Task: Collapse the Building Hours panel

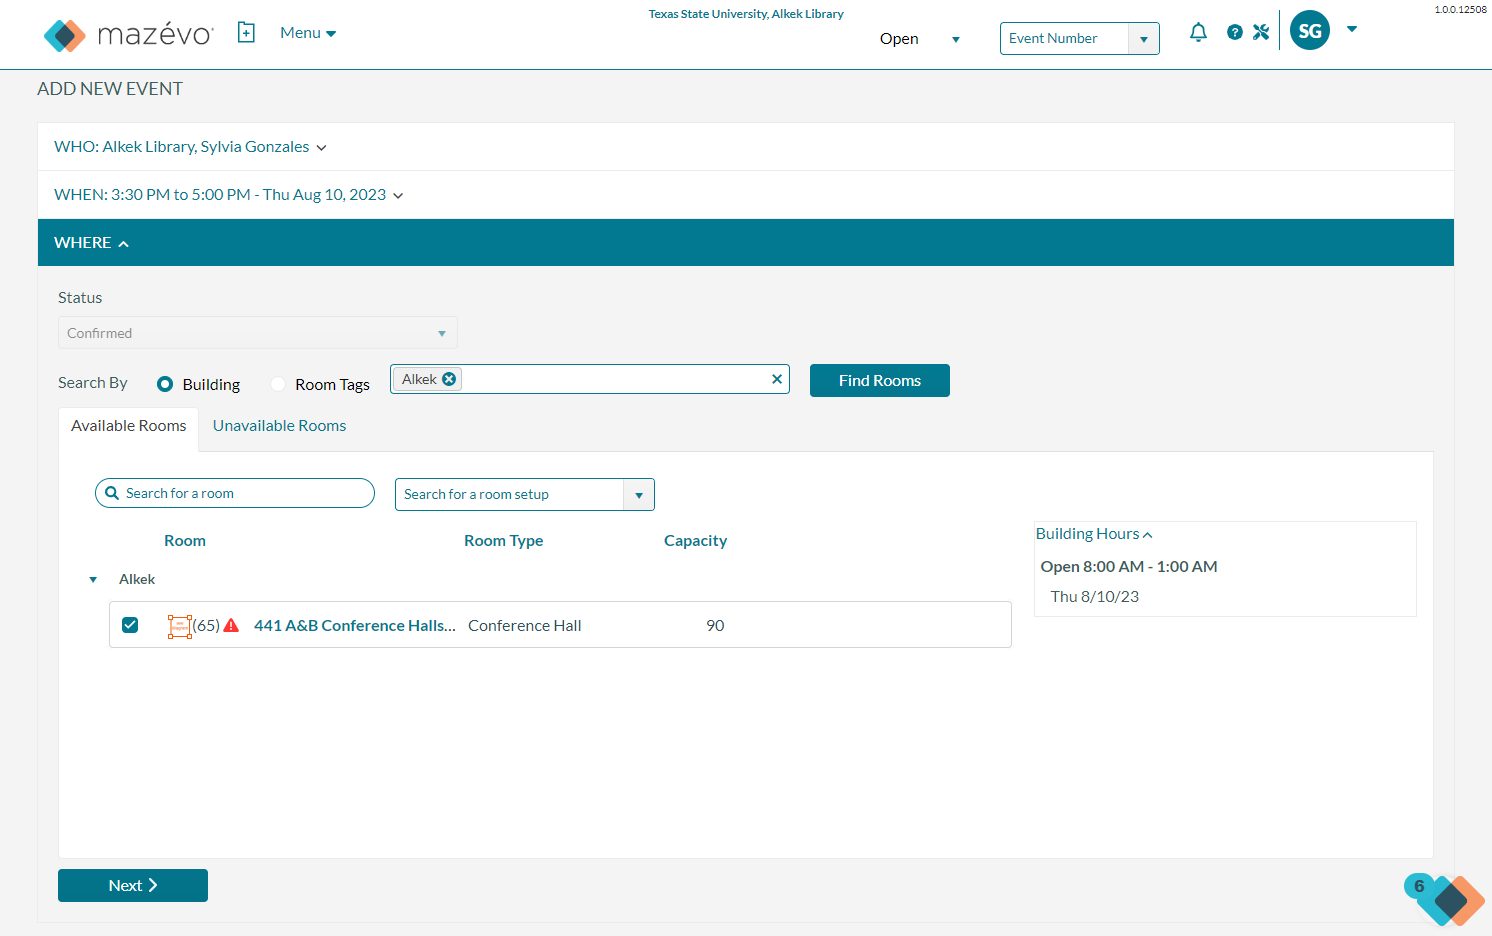Action: click(1094, 534)
